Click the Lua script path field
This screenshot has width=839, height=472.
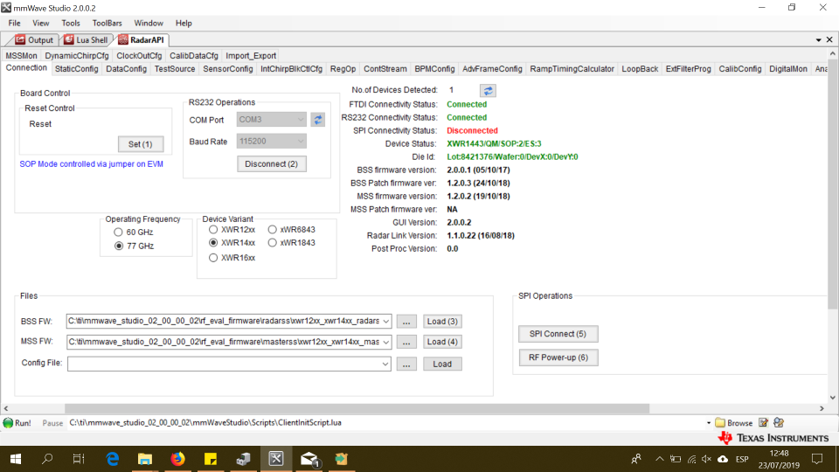click(x=385, y=423)
